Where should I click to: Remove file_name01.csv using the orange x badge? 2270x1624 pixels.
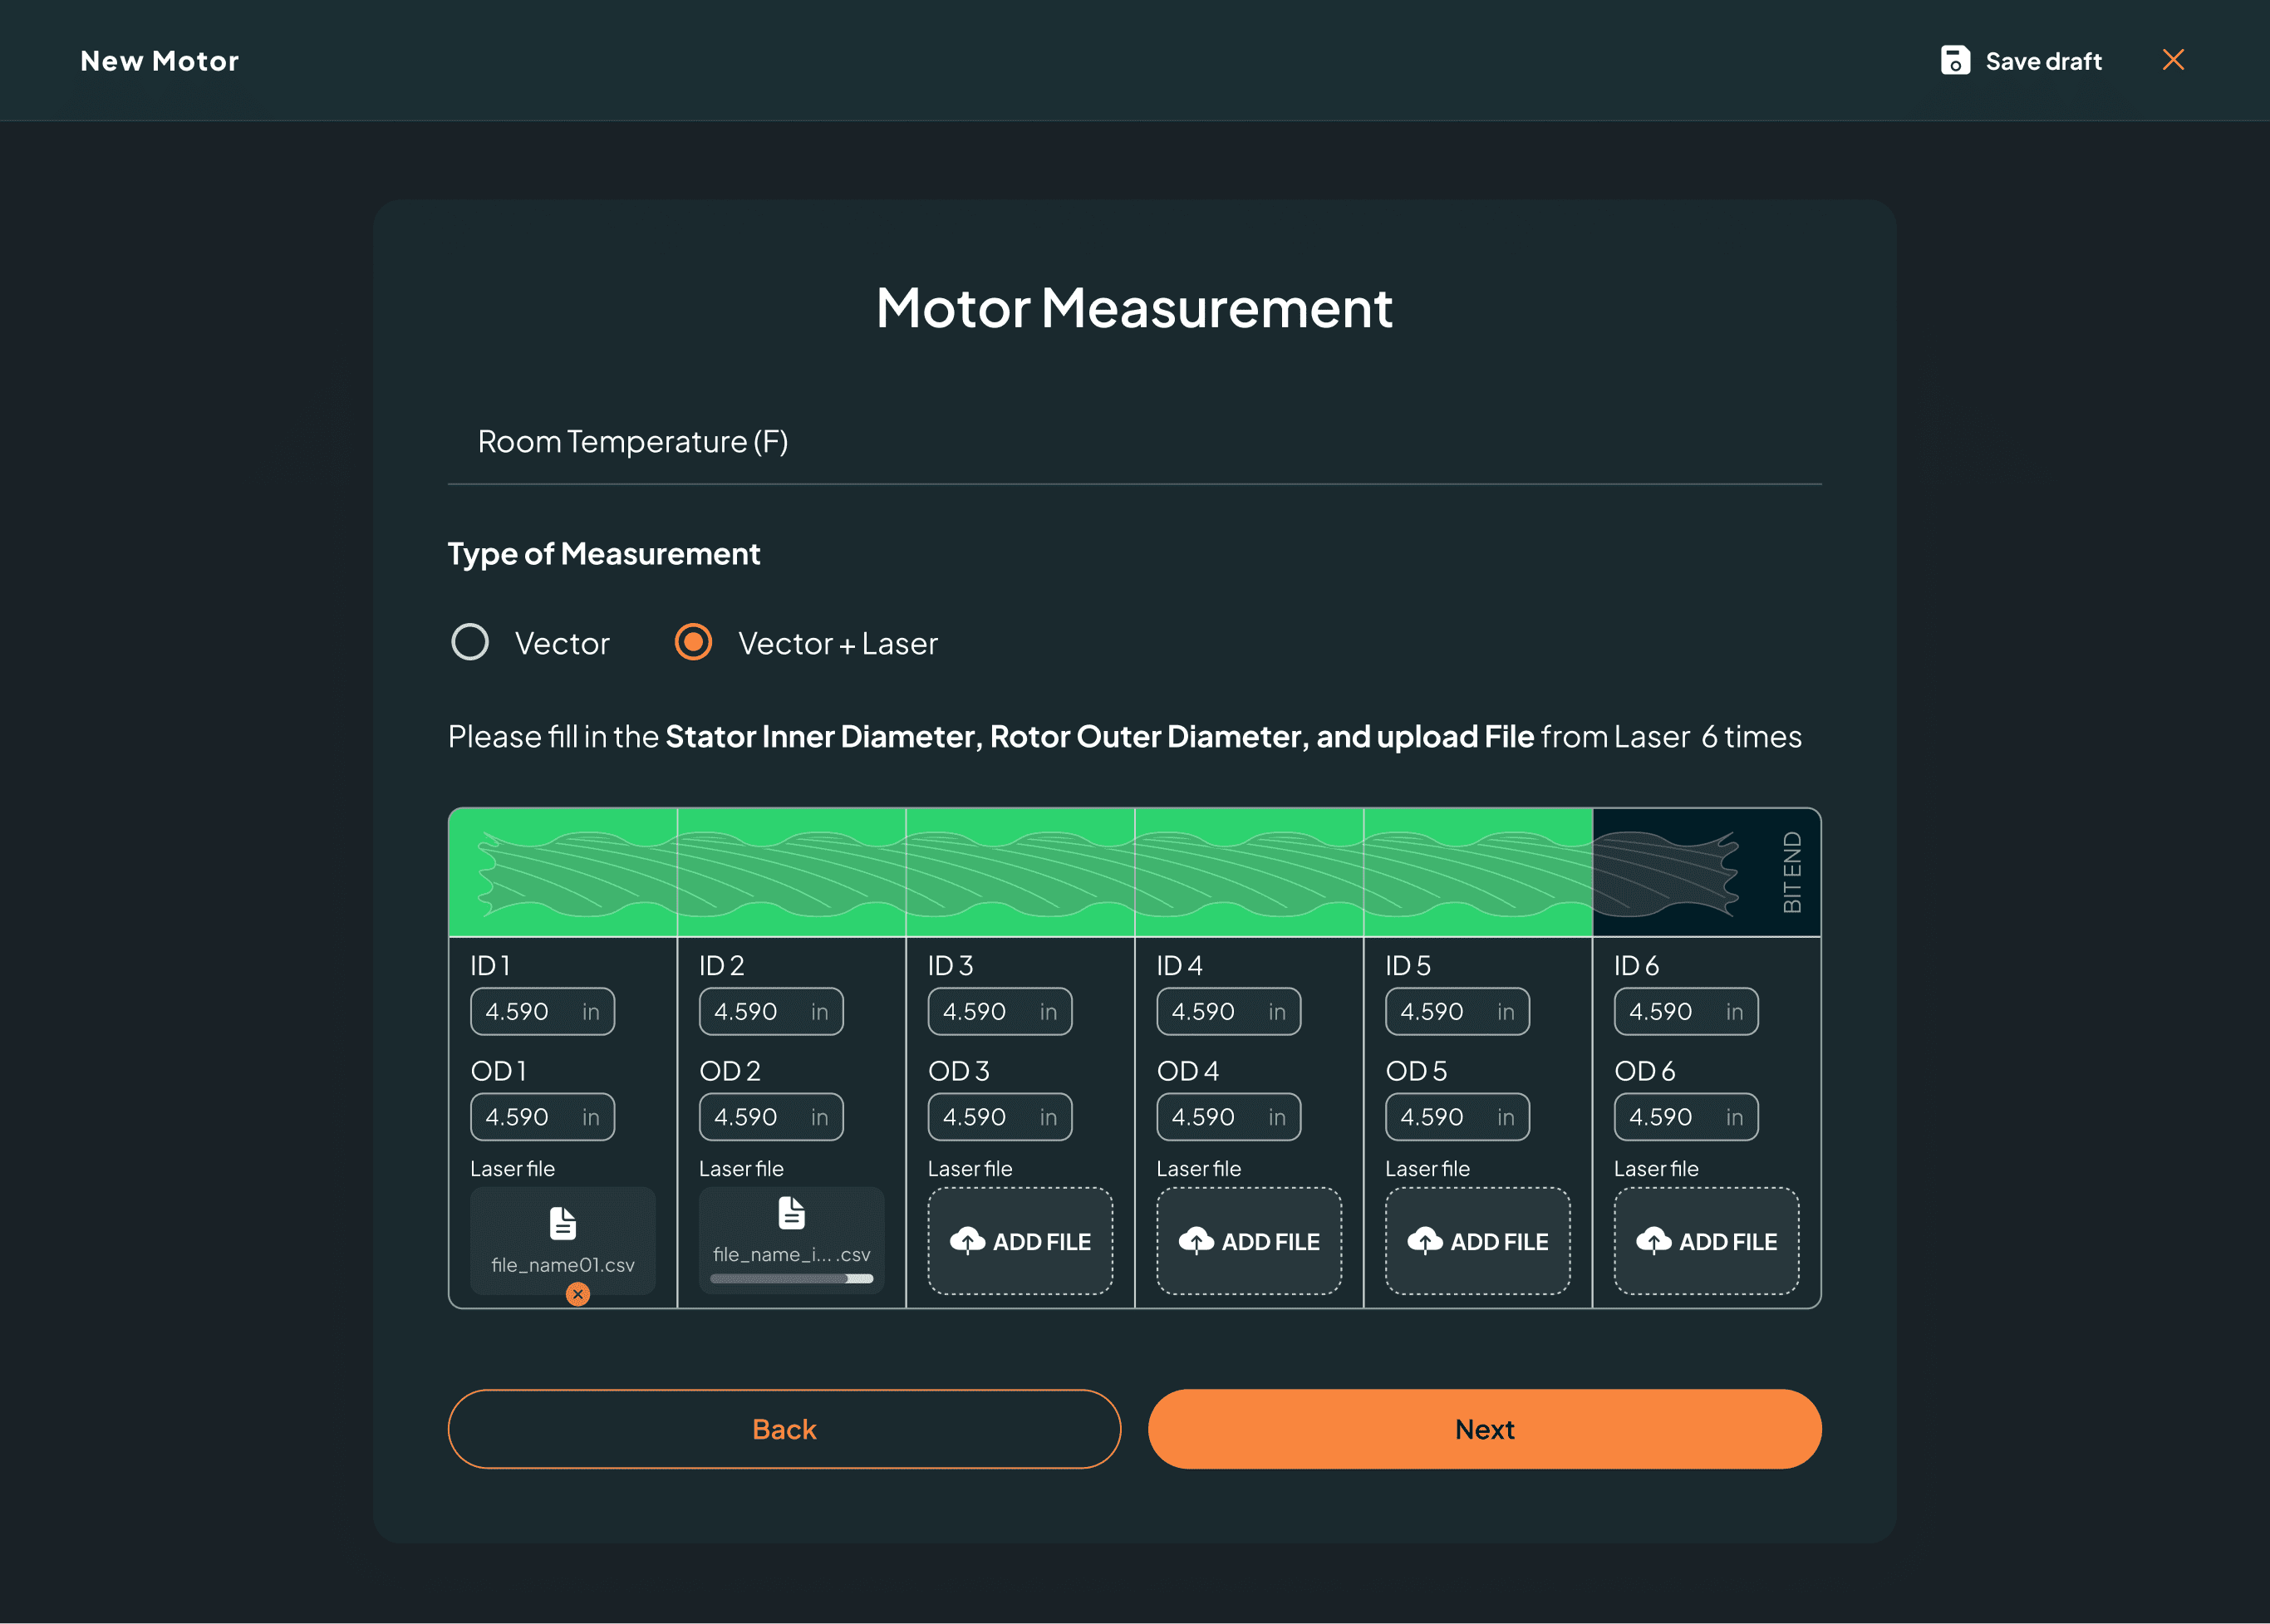point(577,1294)
